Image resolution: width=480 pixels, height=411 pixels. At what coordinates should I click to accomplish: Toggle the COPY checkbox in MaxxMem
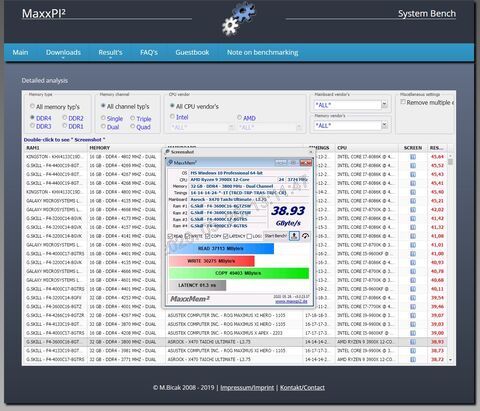coord(207,236)
